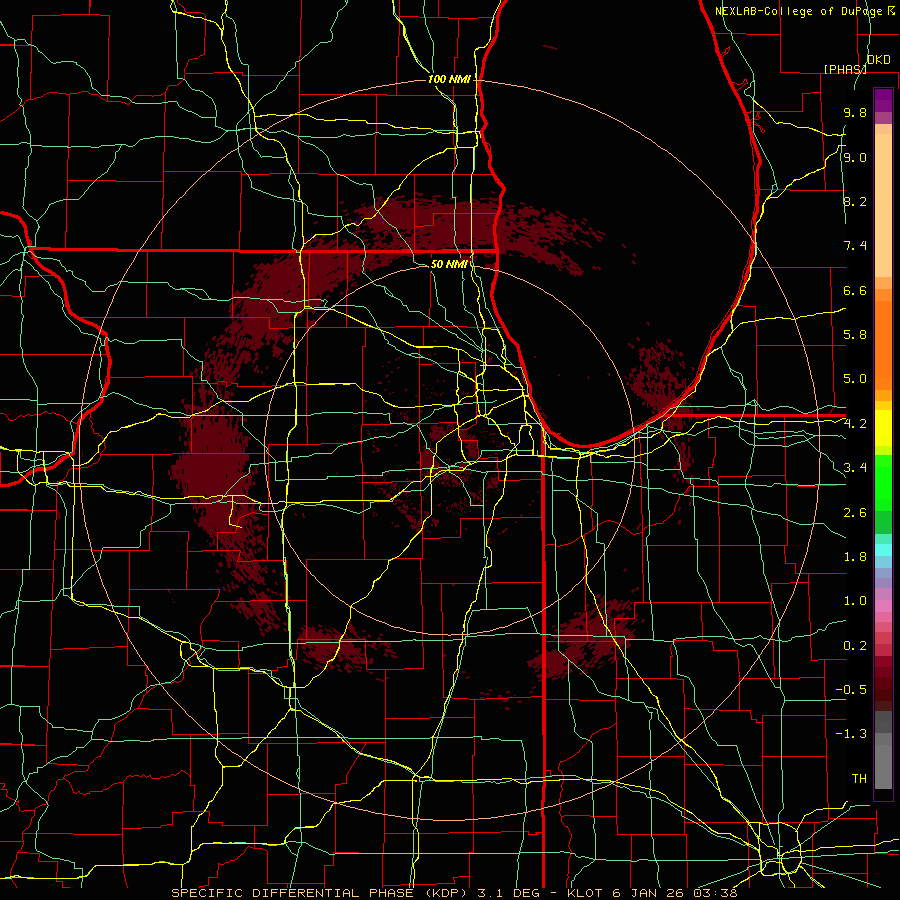Click the TH threshold label on the scale
Viewport: 900px width, 900px height.
[859, 778]
